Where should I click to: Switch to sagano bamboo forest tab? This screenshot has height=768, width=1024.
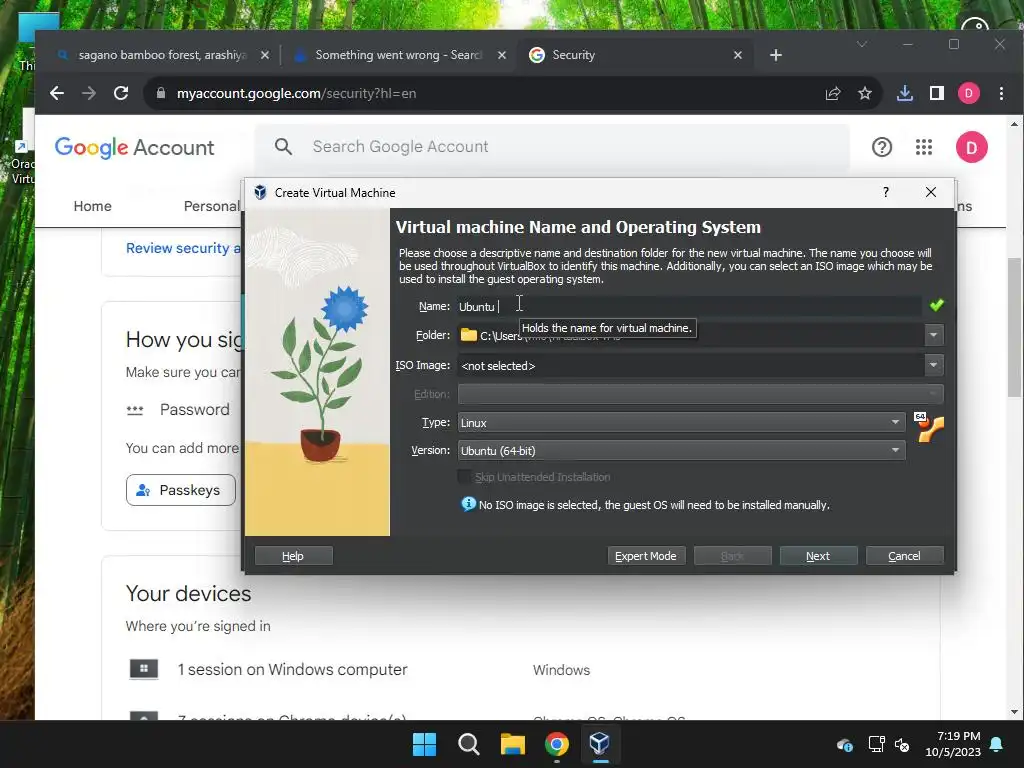pos(163,55)
